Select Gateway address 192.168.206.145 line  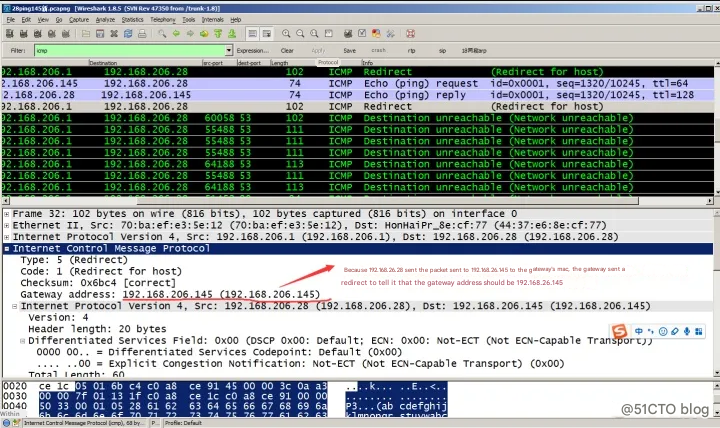click(170, 294)
